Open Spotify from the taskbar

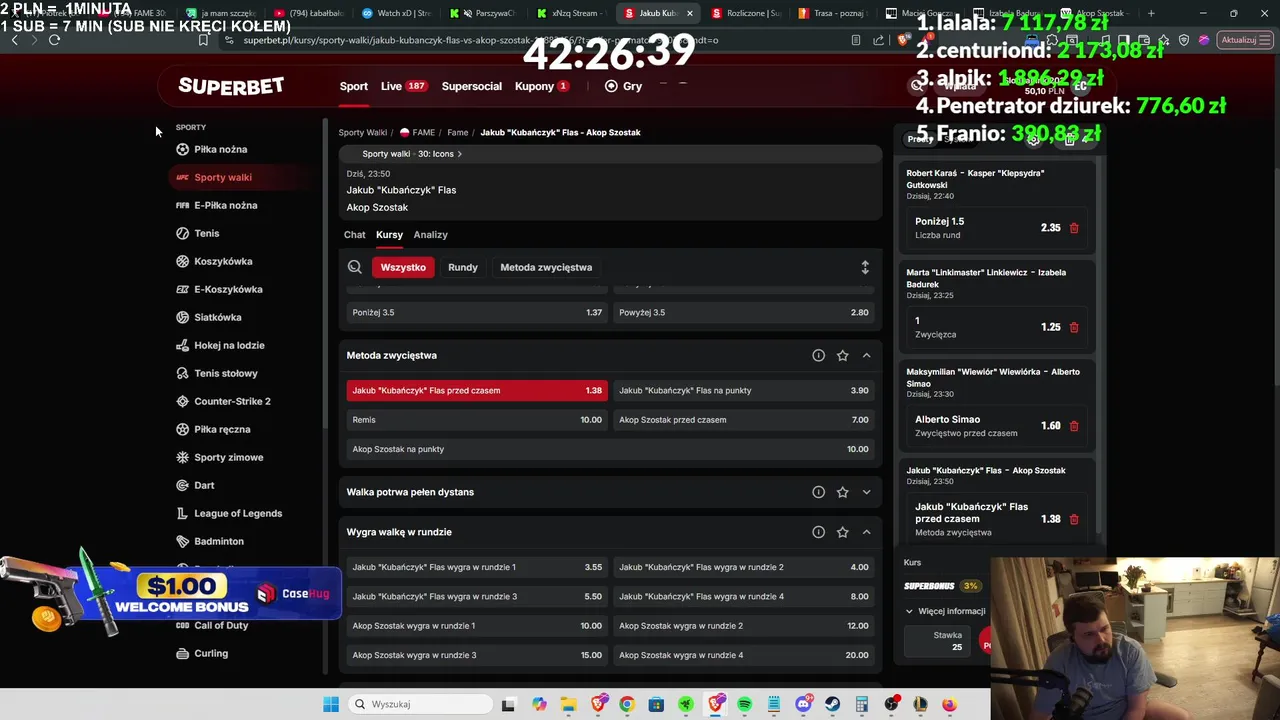(744, 704)
